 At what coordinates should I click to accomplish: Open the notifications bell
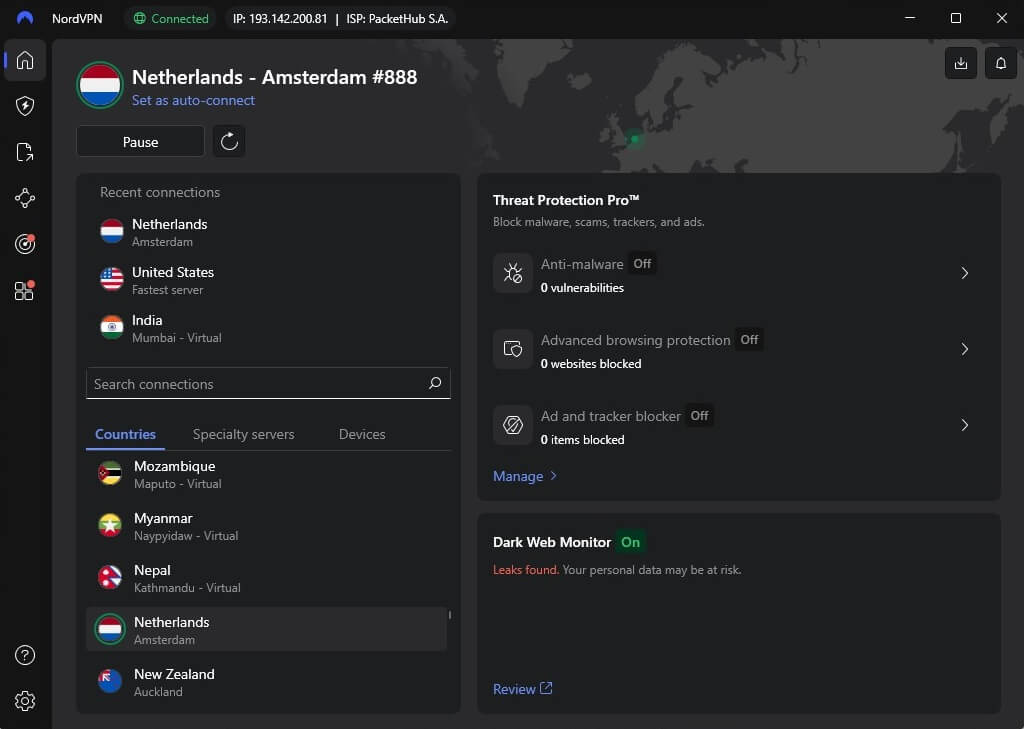(1000, 63)
